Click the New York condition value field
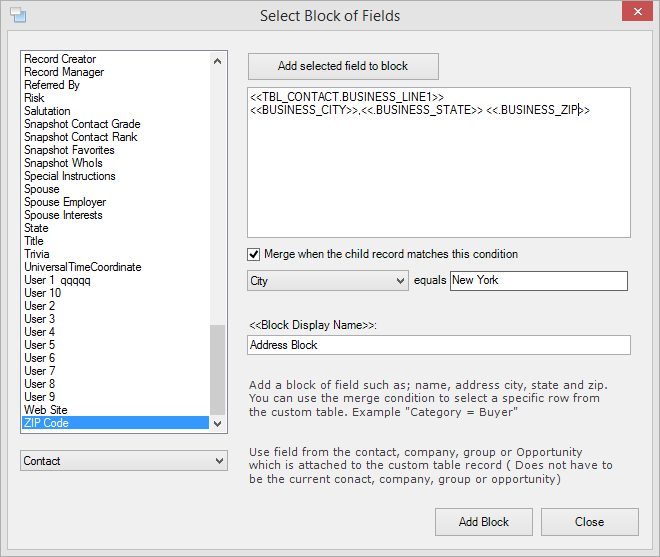 click(539, 281)
